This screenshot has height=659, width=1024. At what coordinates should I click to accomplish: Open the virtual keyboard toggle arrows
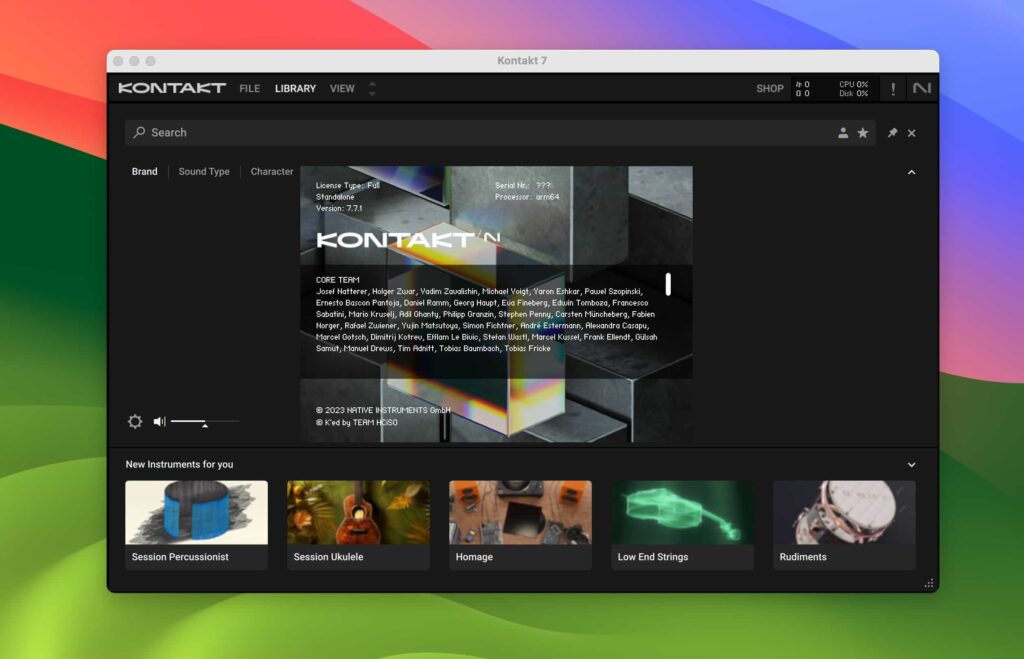click(371, 88)
